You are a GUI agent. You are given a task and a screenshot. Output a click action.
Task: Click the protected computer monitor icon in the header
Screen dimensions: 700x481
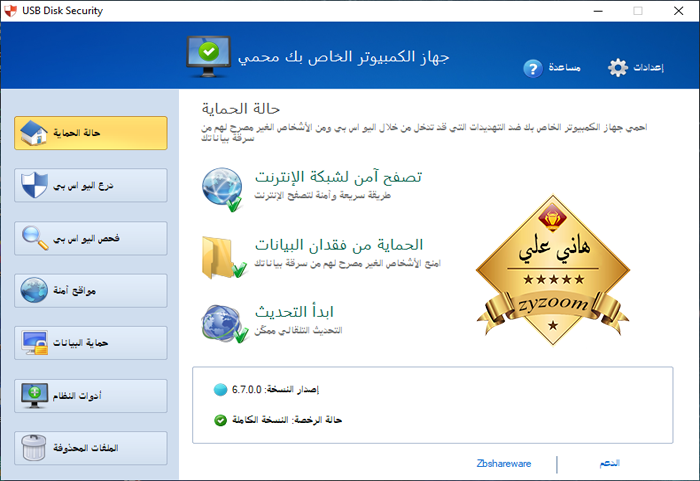tap(208, 57)
